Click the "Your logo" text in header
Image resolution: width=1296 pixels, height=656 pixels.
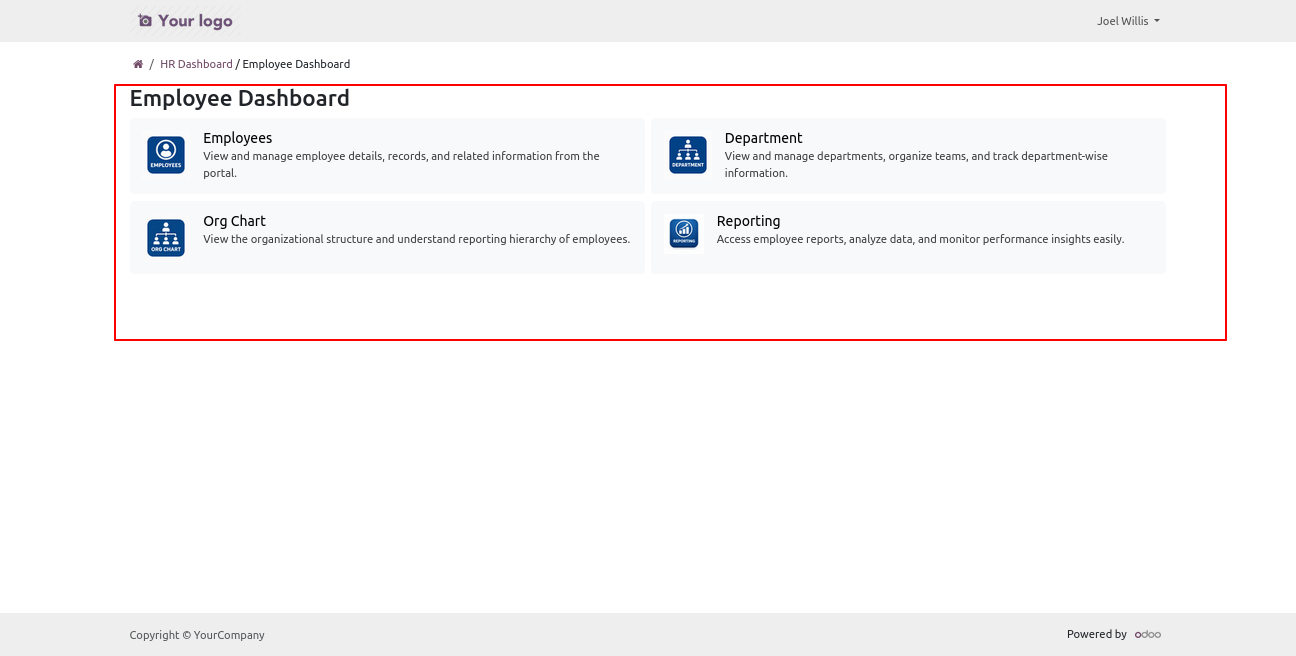[195, 21]
